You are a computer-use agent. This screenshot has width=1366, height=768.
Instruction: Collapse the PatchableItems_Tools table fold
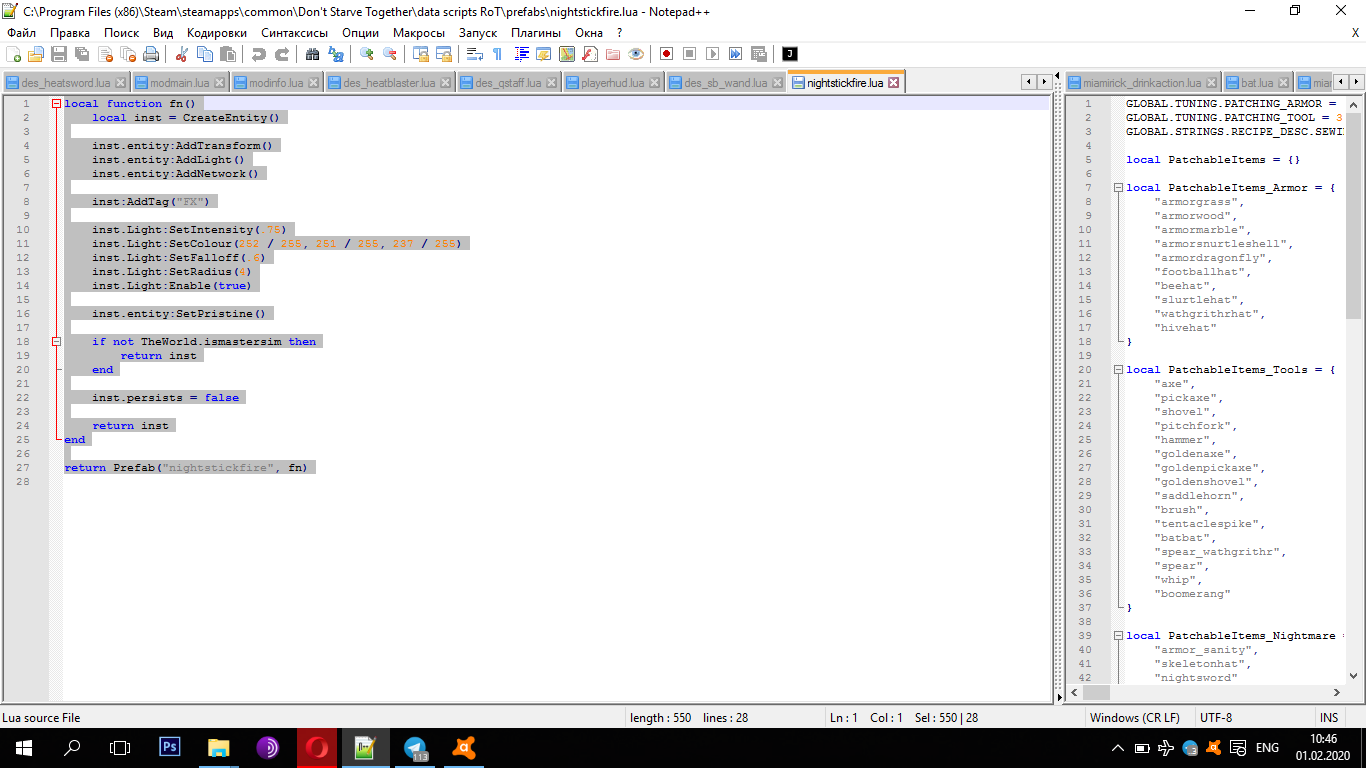pyautogui.click(x=1118, y=370)
